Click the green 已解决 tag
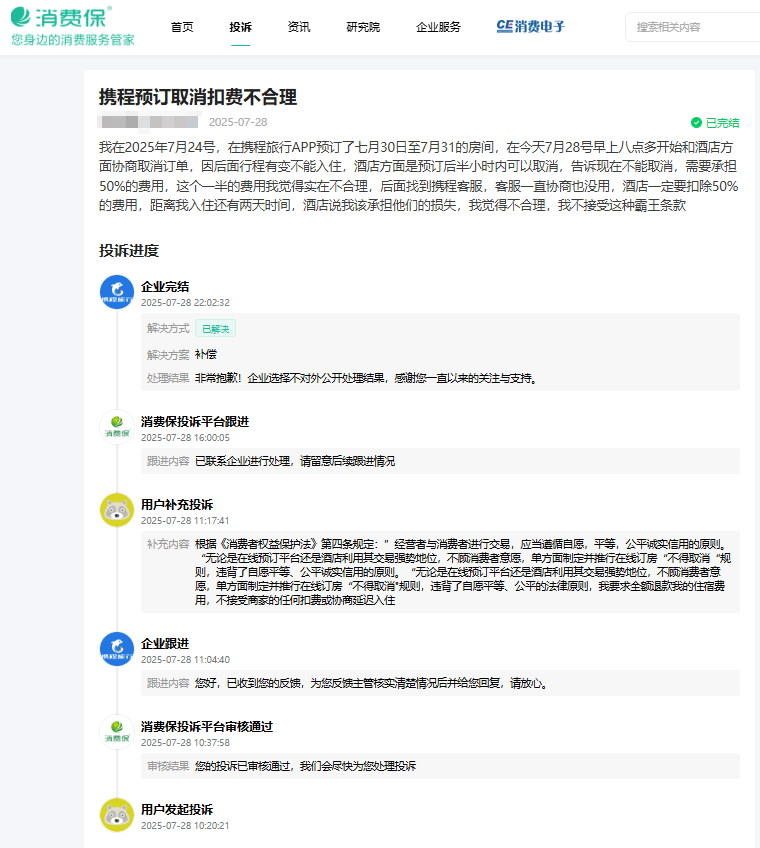 tap(215, 329)
